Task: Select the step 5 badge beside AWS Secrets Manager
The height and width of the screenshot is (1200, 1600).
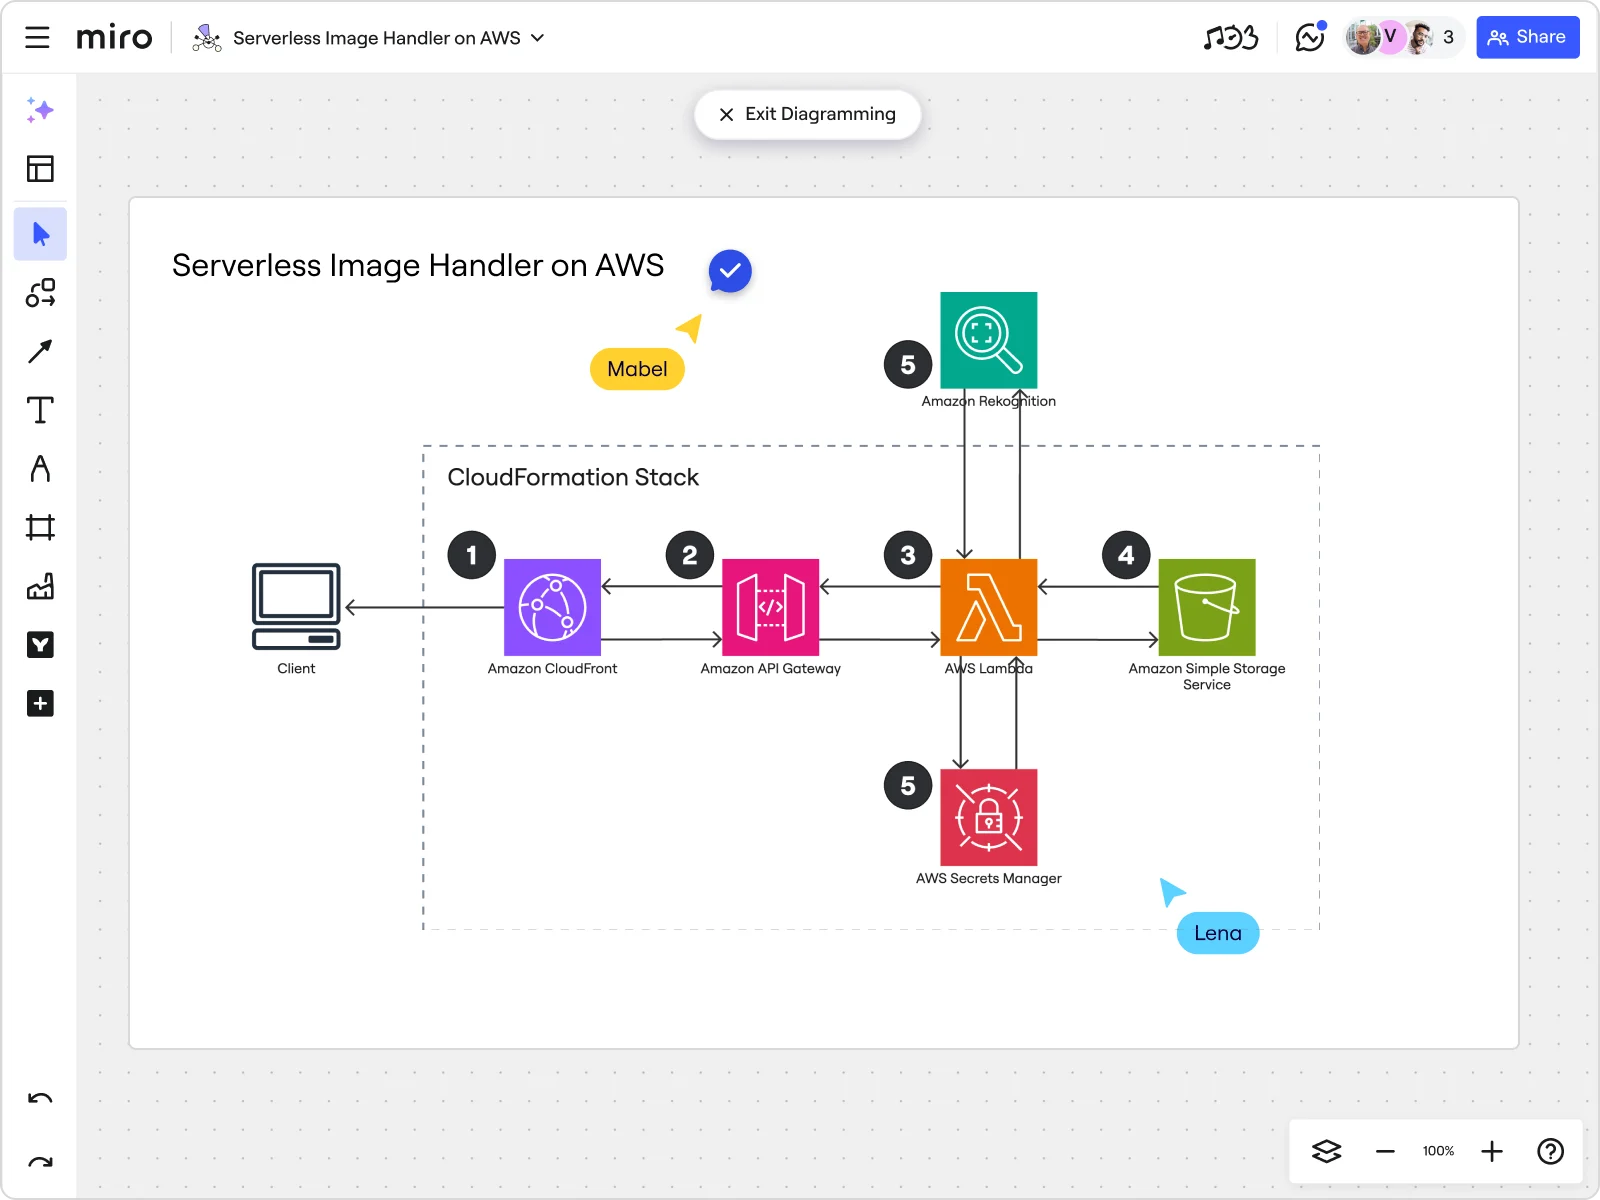Action: 908,786
